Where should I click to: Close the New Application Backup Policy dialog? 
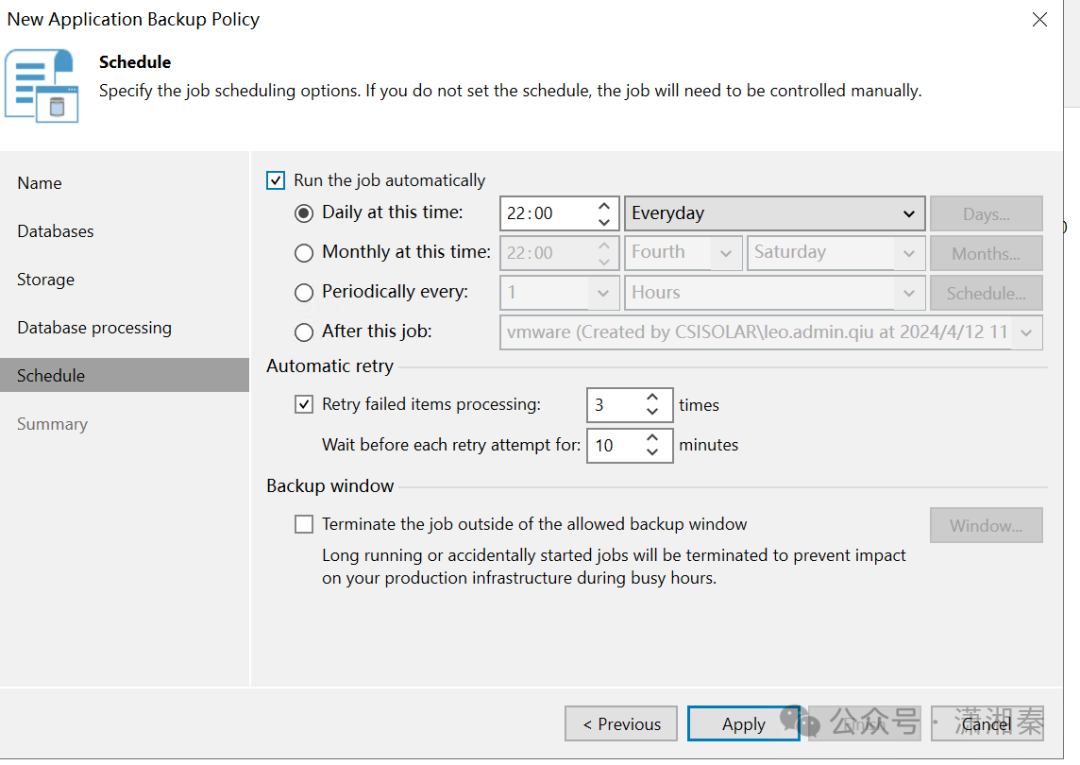1040,20
